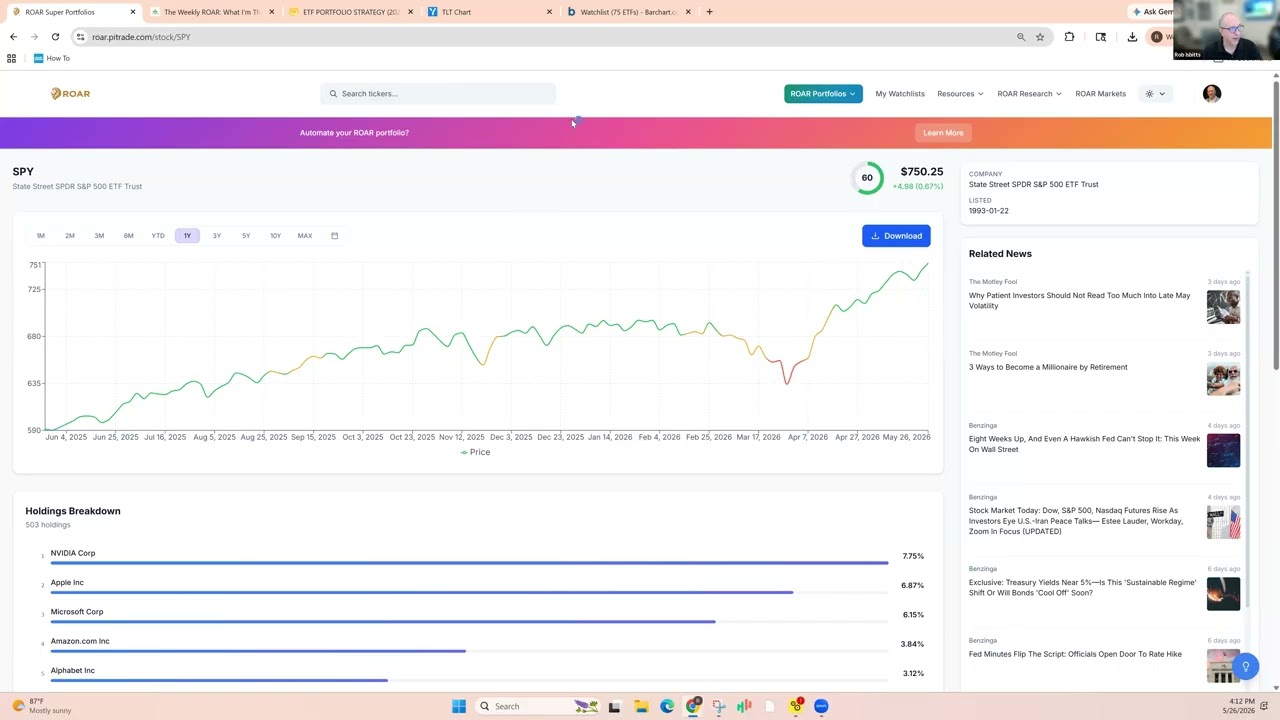Open browser downloads icon
This screenshot has height=720, width=1280.
pos(1132,37)
